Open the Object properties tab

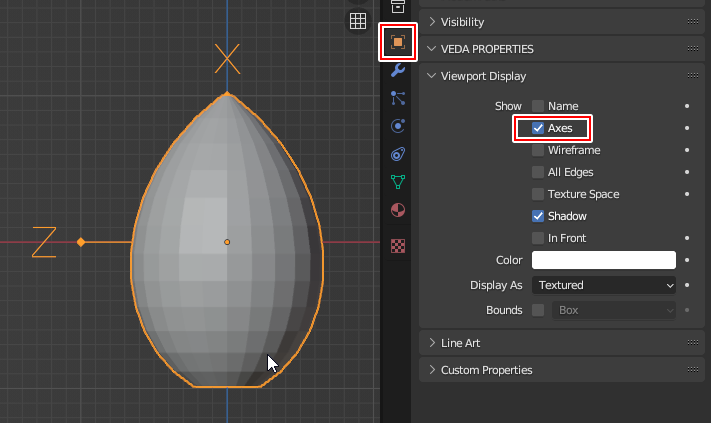(397, 42)
